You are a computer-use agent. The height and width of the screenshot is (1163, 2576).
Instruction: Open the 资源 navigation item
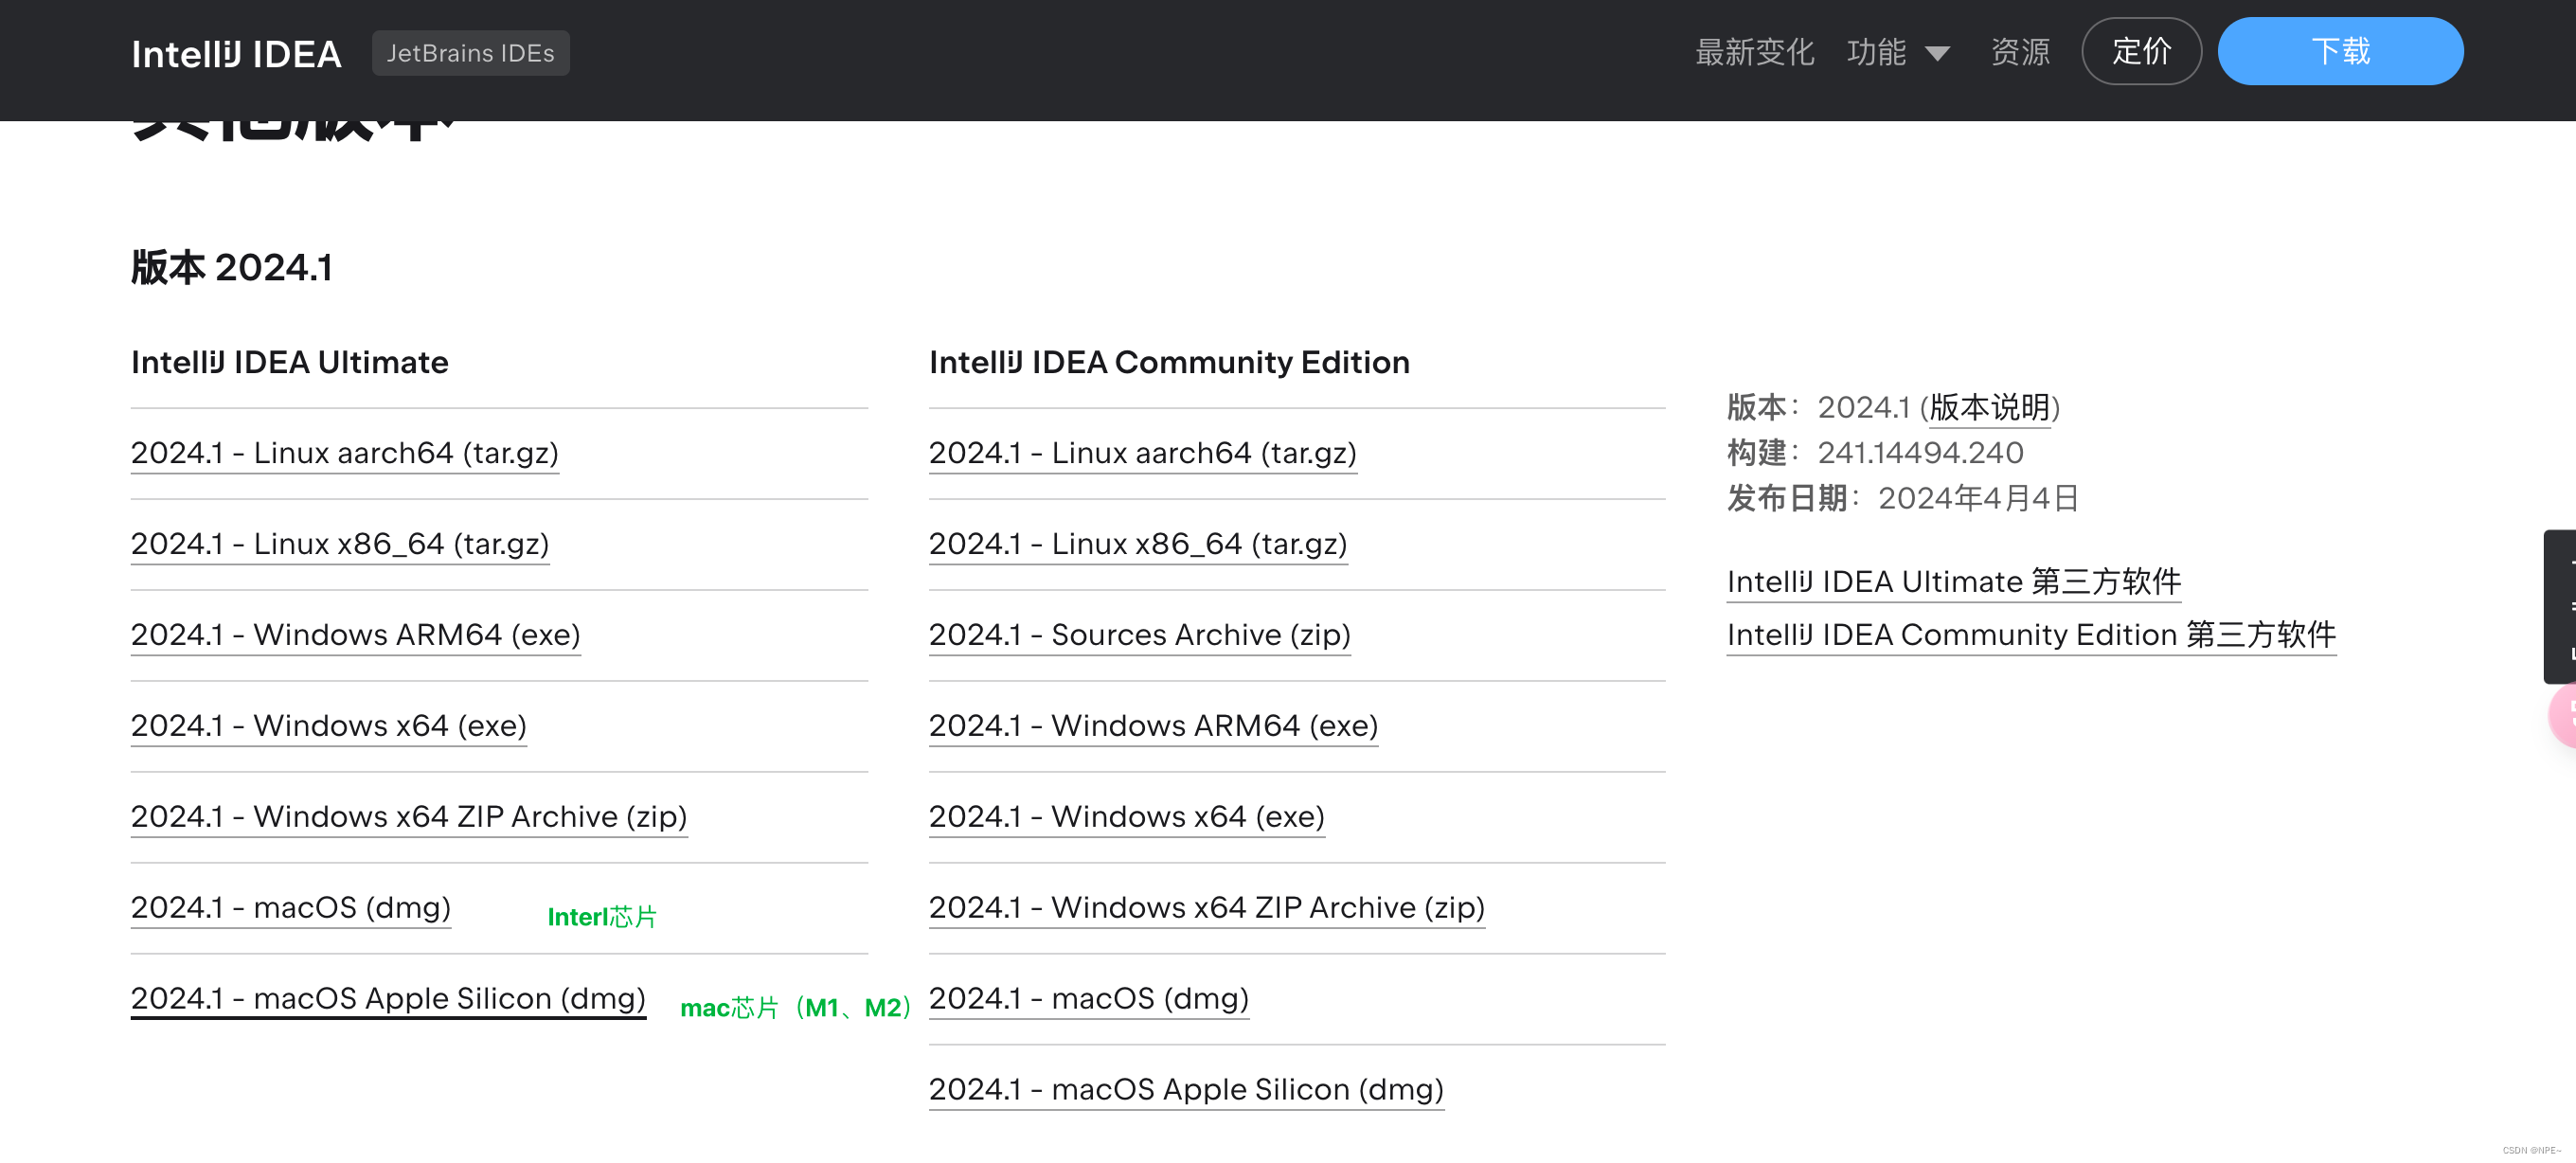pyautogui.click(x=2019, y=52)
